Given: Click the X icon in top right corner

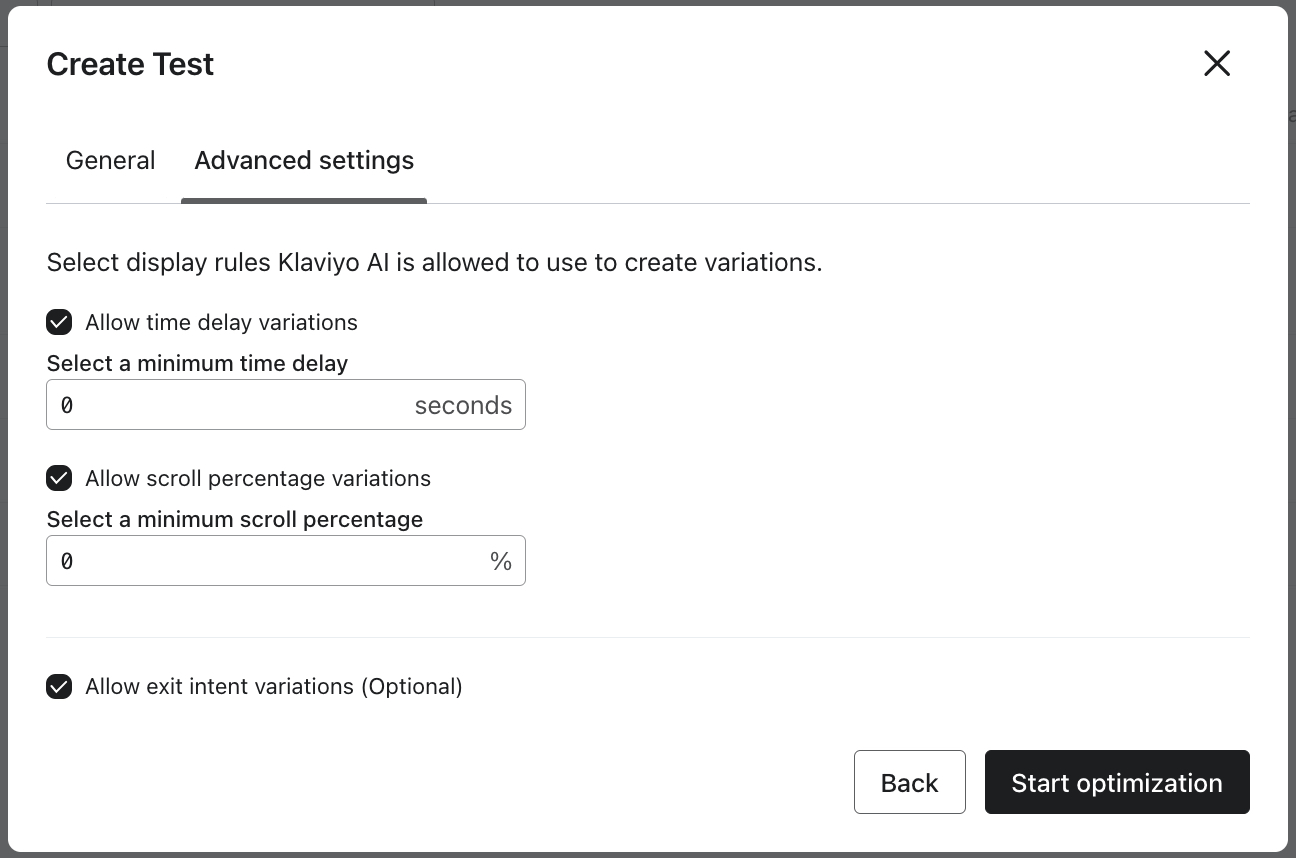Looking at the screenshot, I should point(1217,63).
